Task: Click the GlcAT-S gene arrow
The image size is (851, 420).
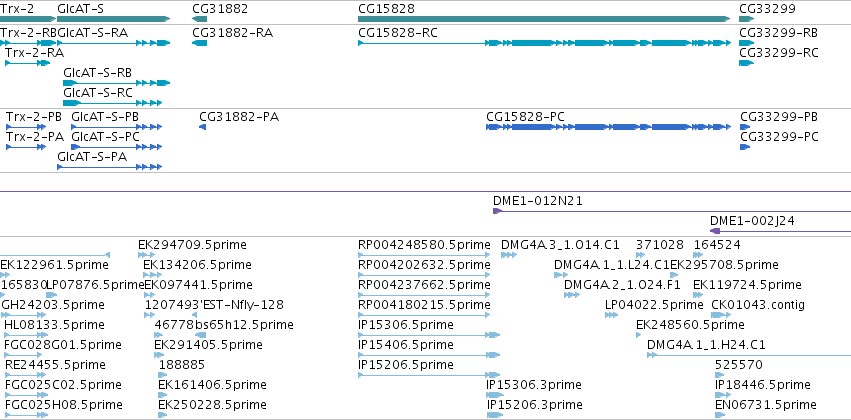Action: tap(113, 19)
